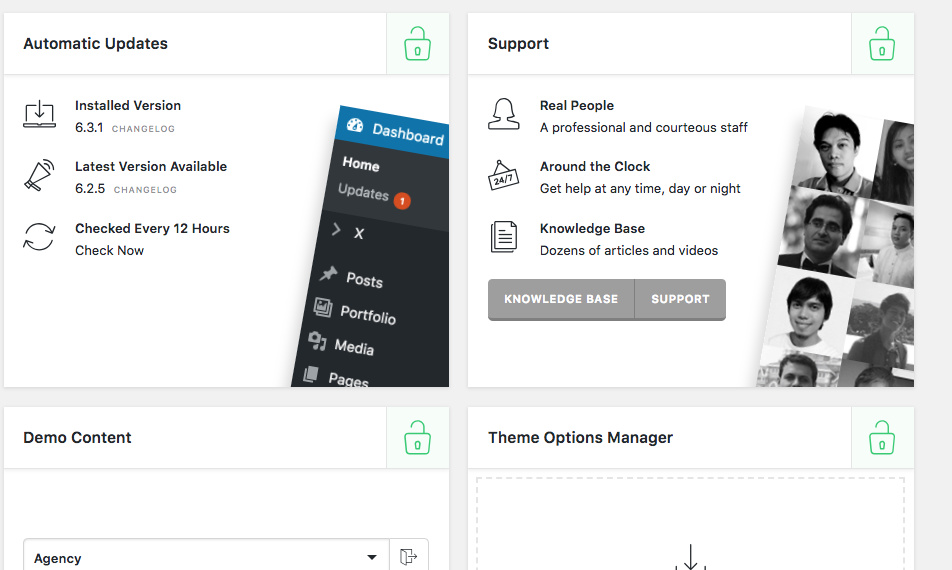
Task: Click the Latest Version megaphone icon
Action: pyautogui.click(x=39, y=176)
